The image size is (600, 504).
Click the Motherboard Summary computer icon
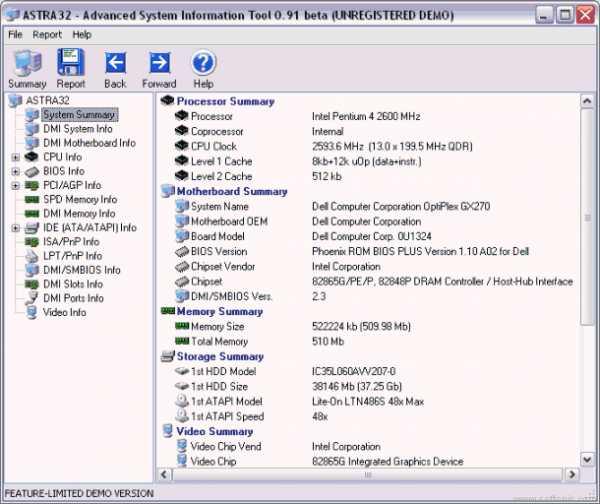(168, 191)
